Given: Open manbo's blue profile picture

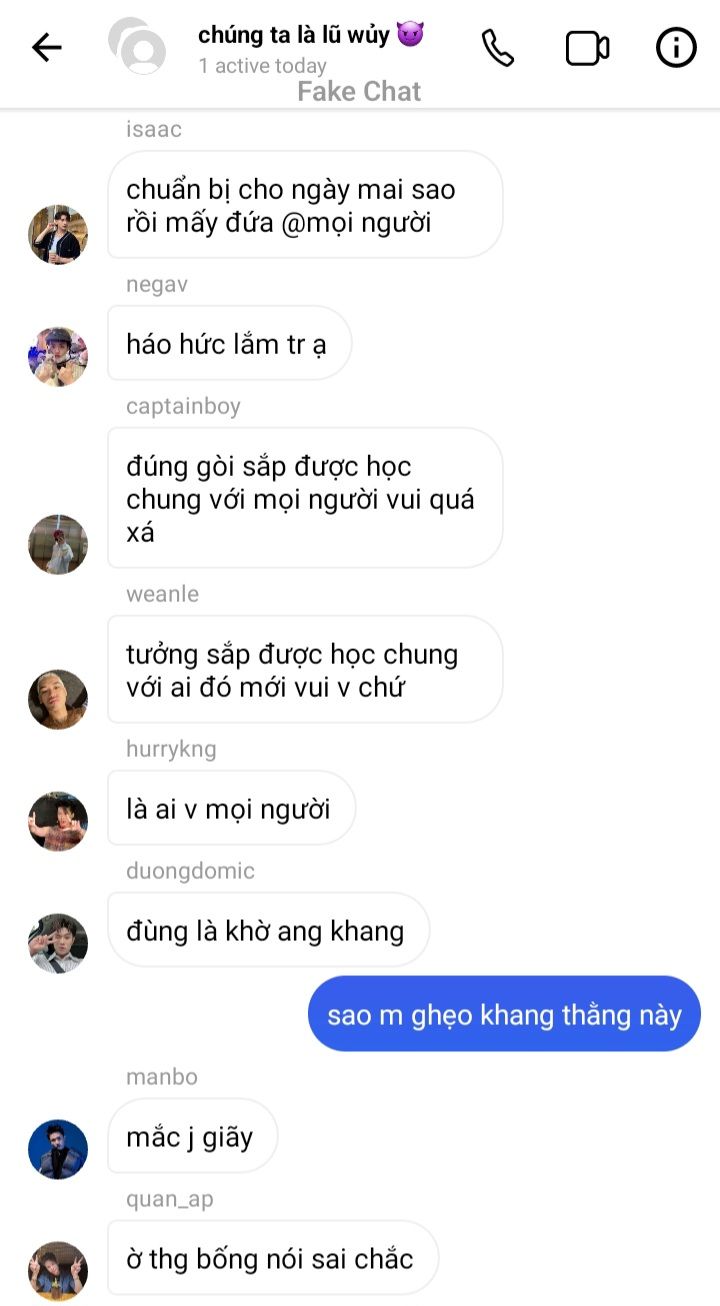Looking at the screenshot, I should 58,1150.
